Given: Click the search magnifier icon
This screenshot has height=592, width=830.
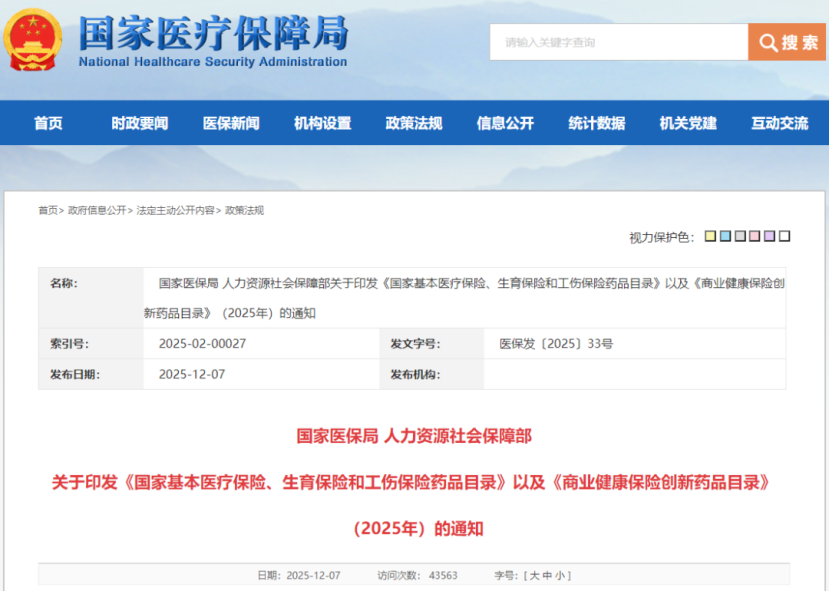Looking at the screenshot, I should click(x=769, y=42).
